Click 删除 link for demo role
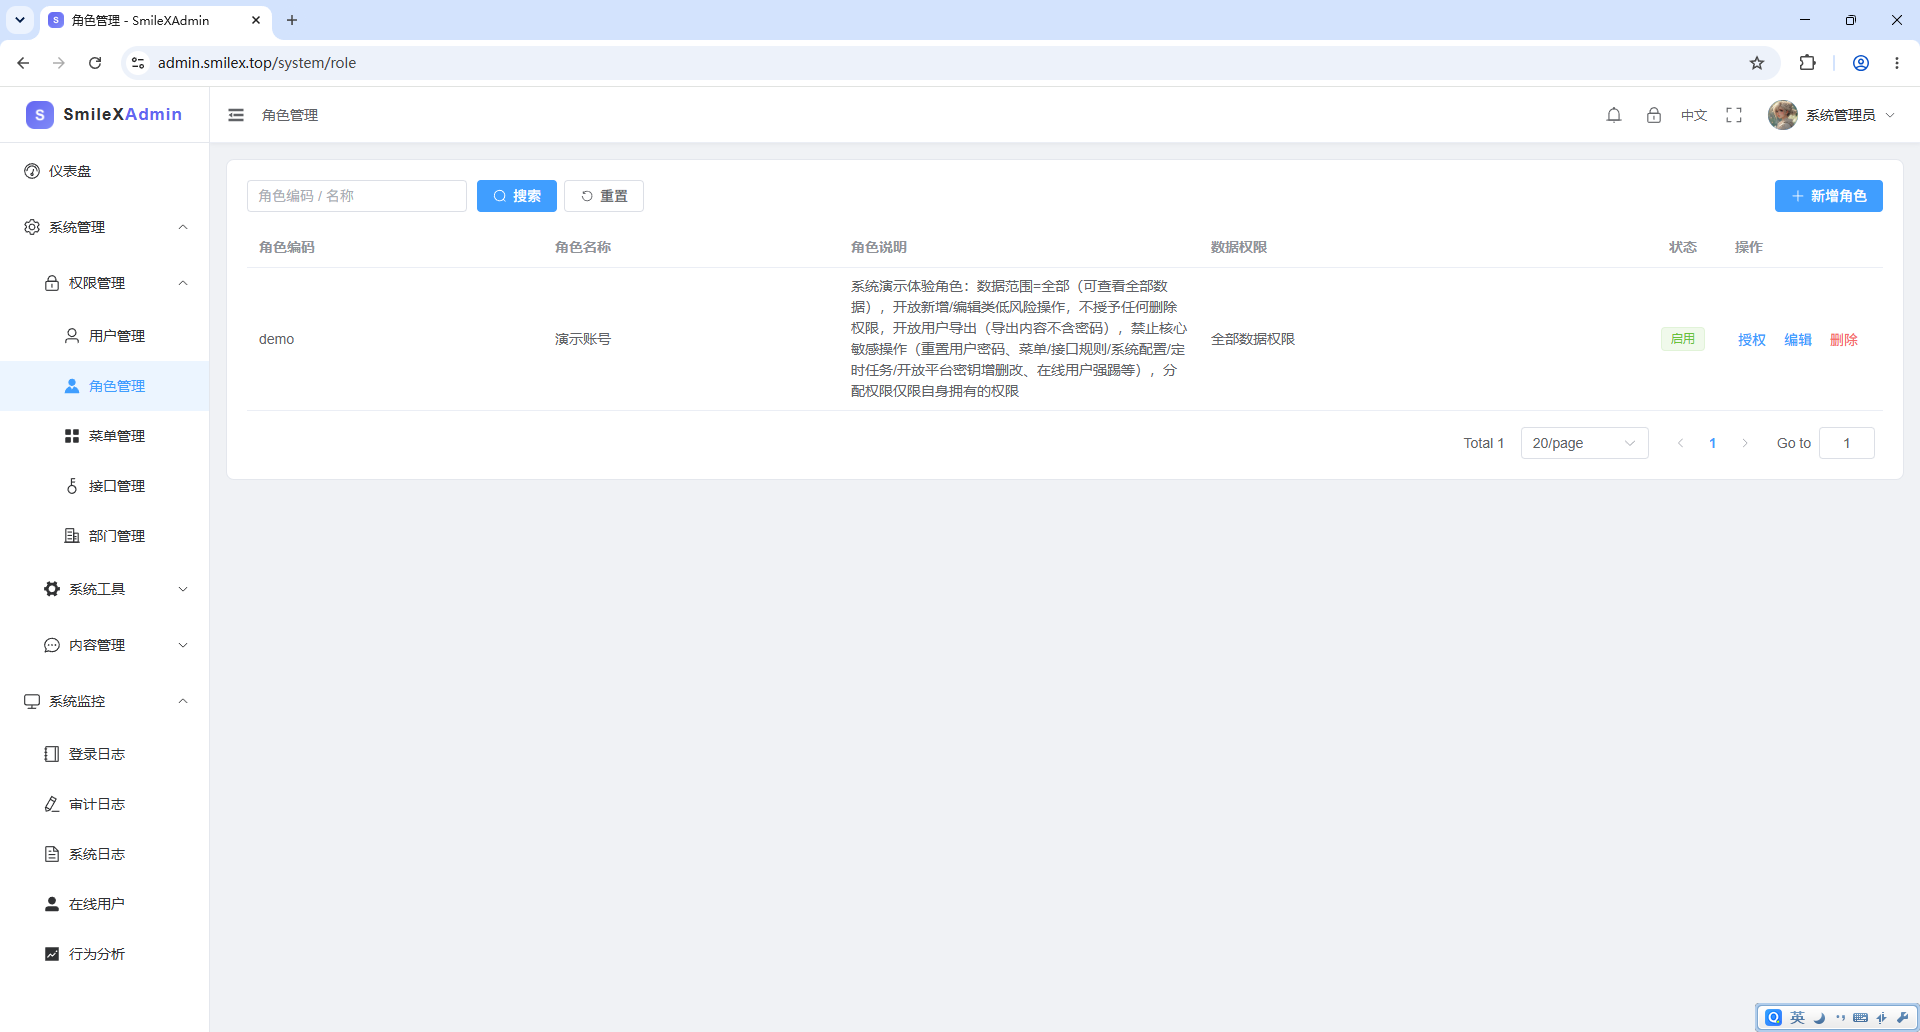Viewport: 1920px width, 1032px height. 1844,340
